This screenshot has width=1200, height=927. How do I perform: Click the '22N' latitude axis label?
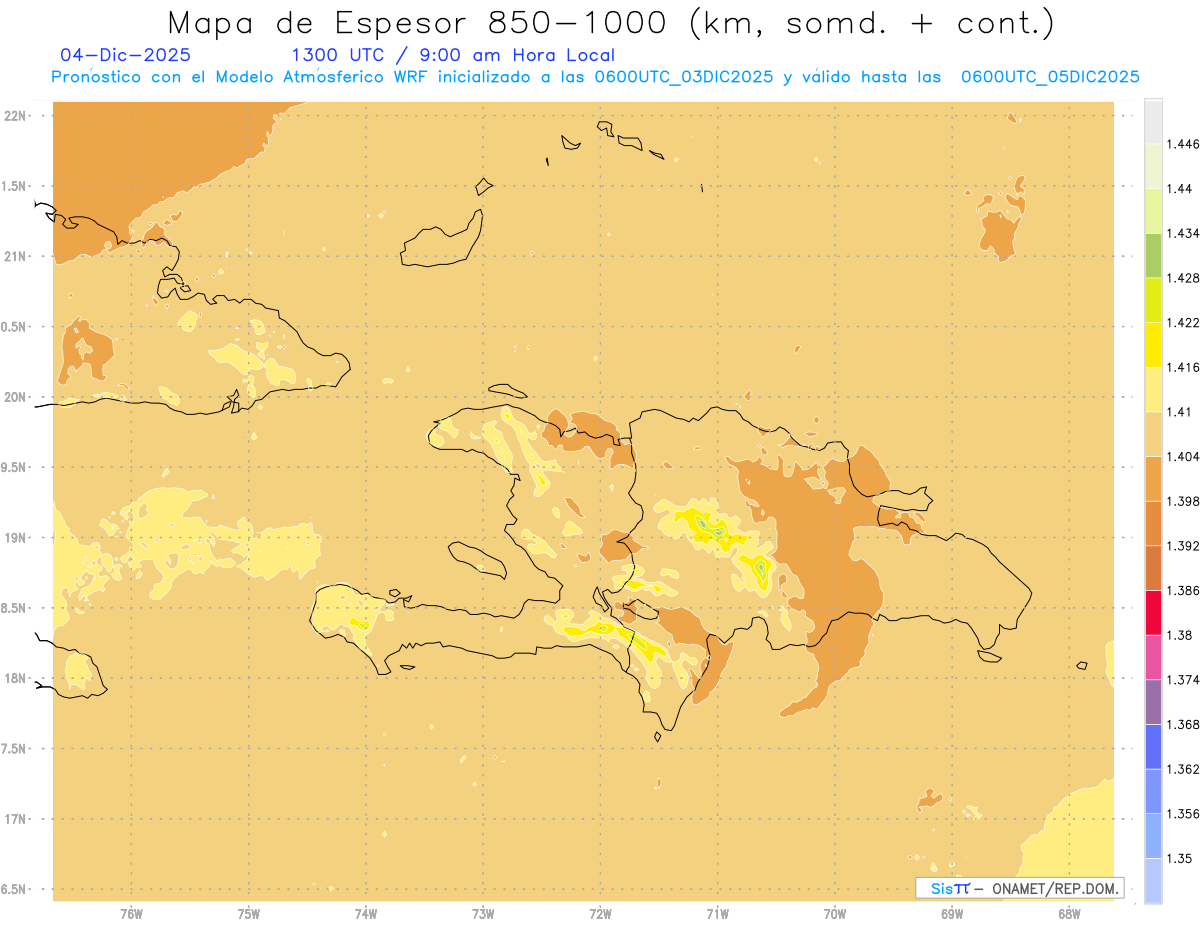15,116
